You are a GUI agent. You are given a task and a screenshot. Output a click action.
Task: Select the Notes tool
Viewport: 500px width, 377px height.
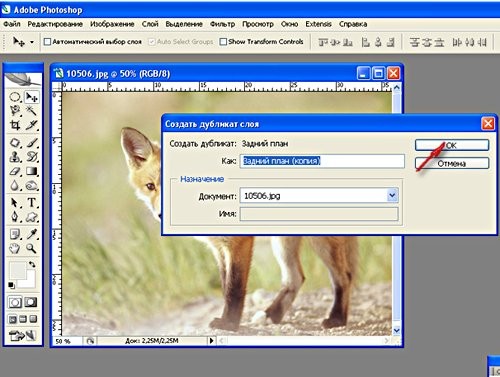[x=15, y=234]
